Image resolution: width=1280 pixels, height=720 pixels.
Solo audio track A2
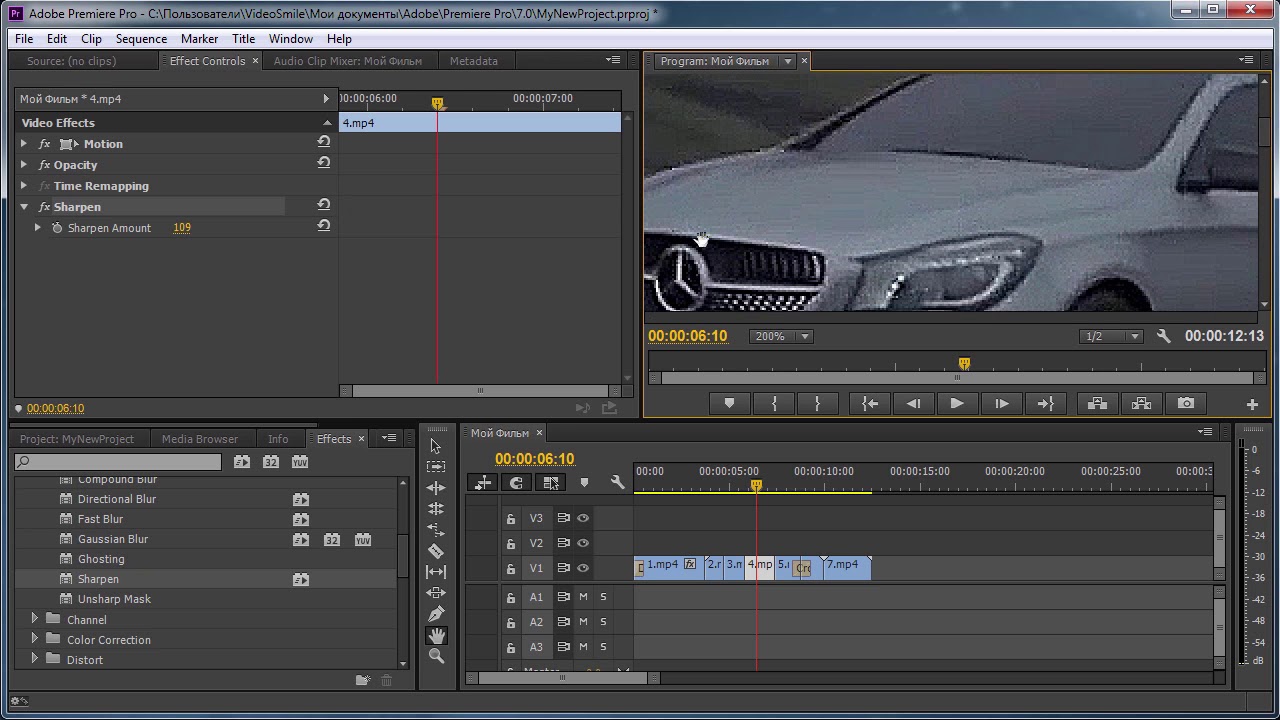[603, 622]
